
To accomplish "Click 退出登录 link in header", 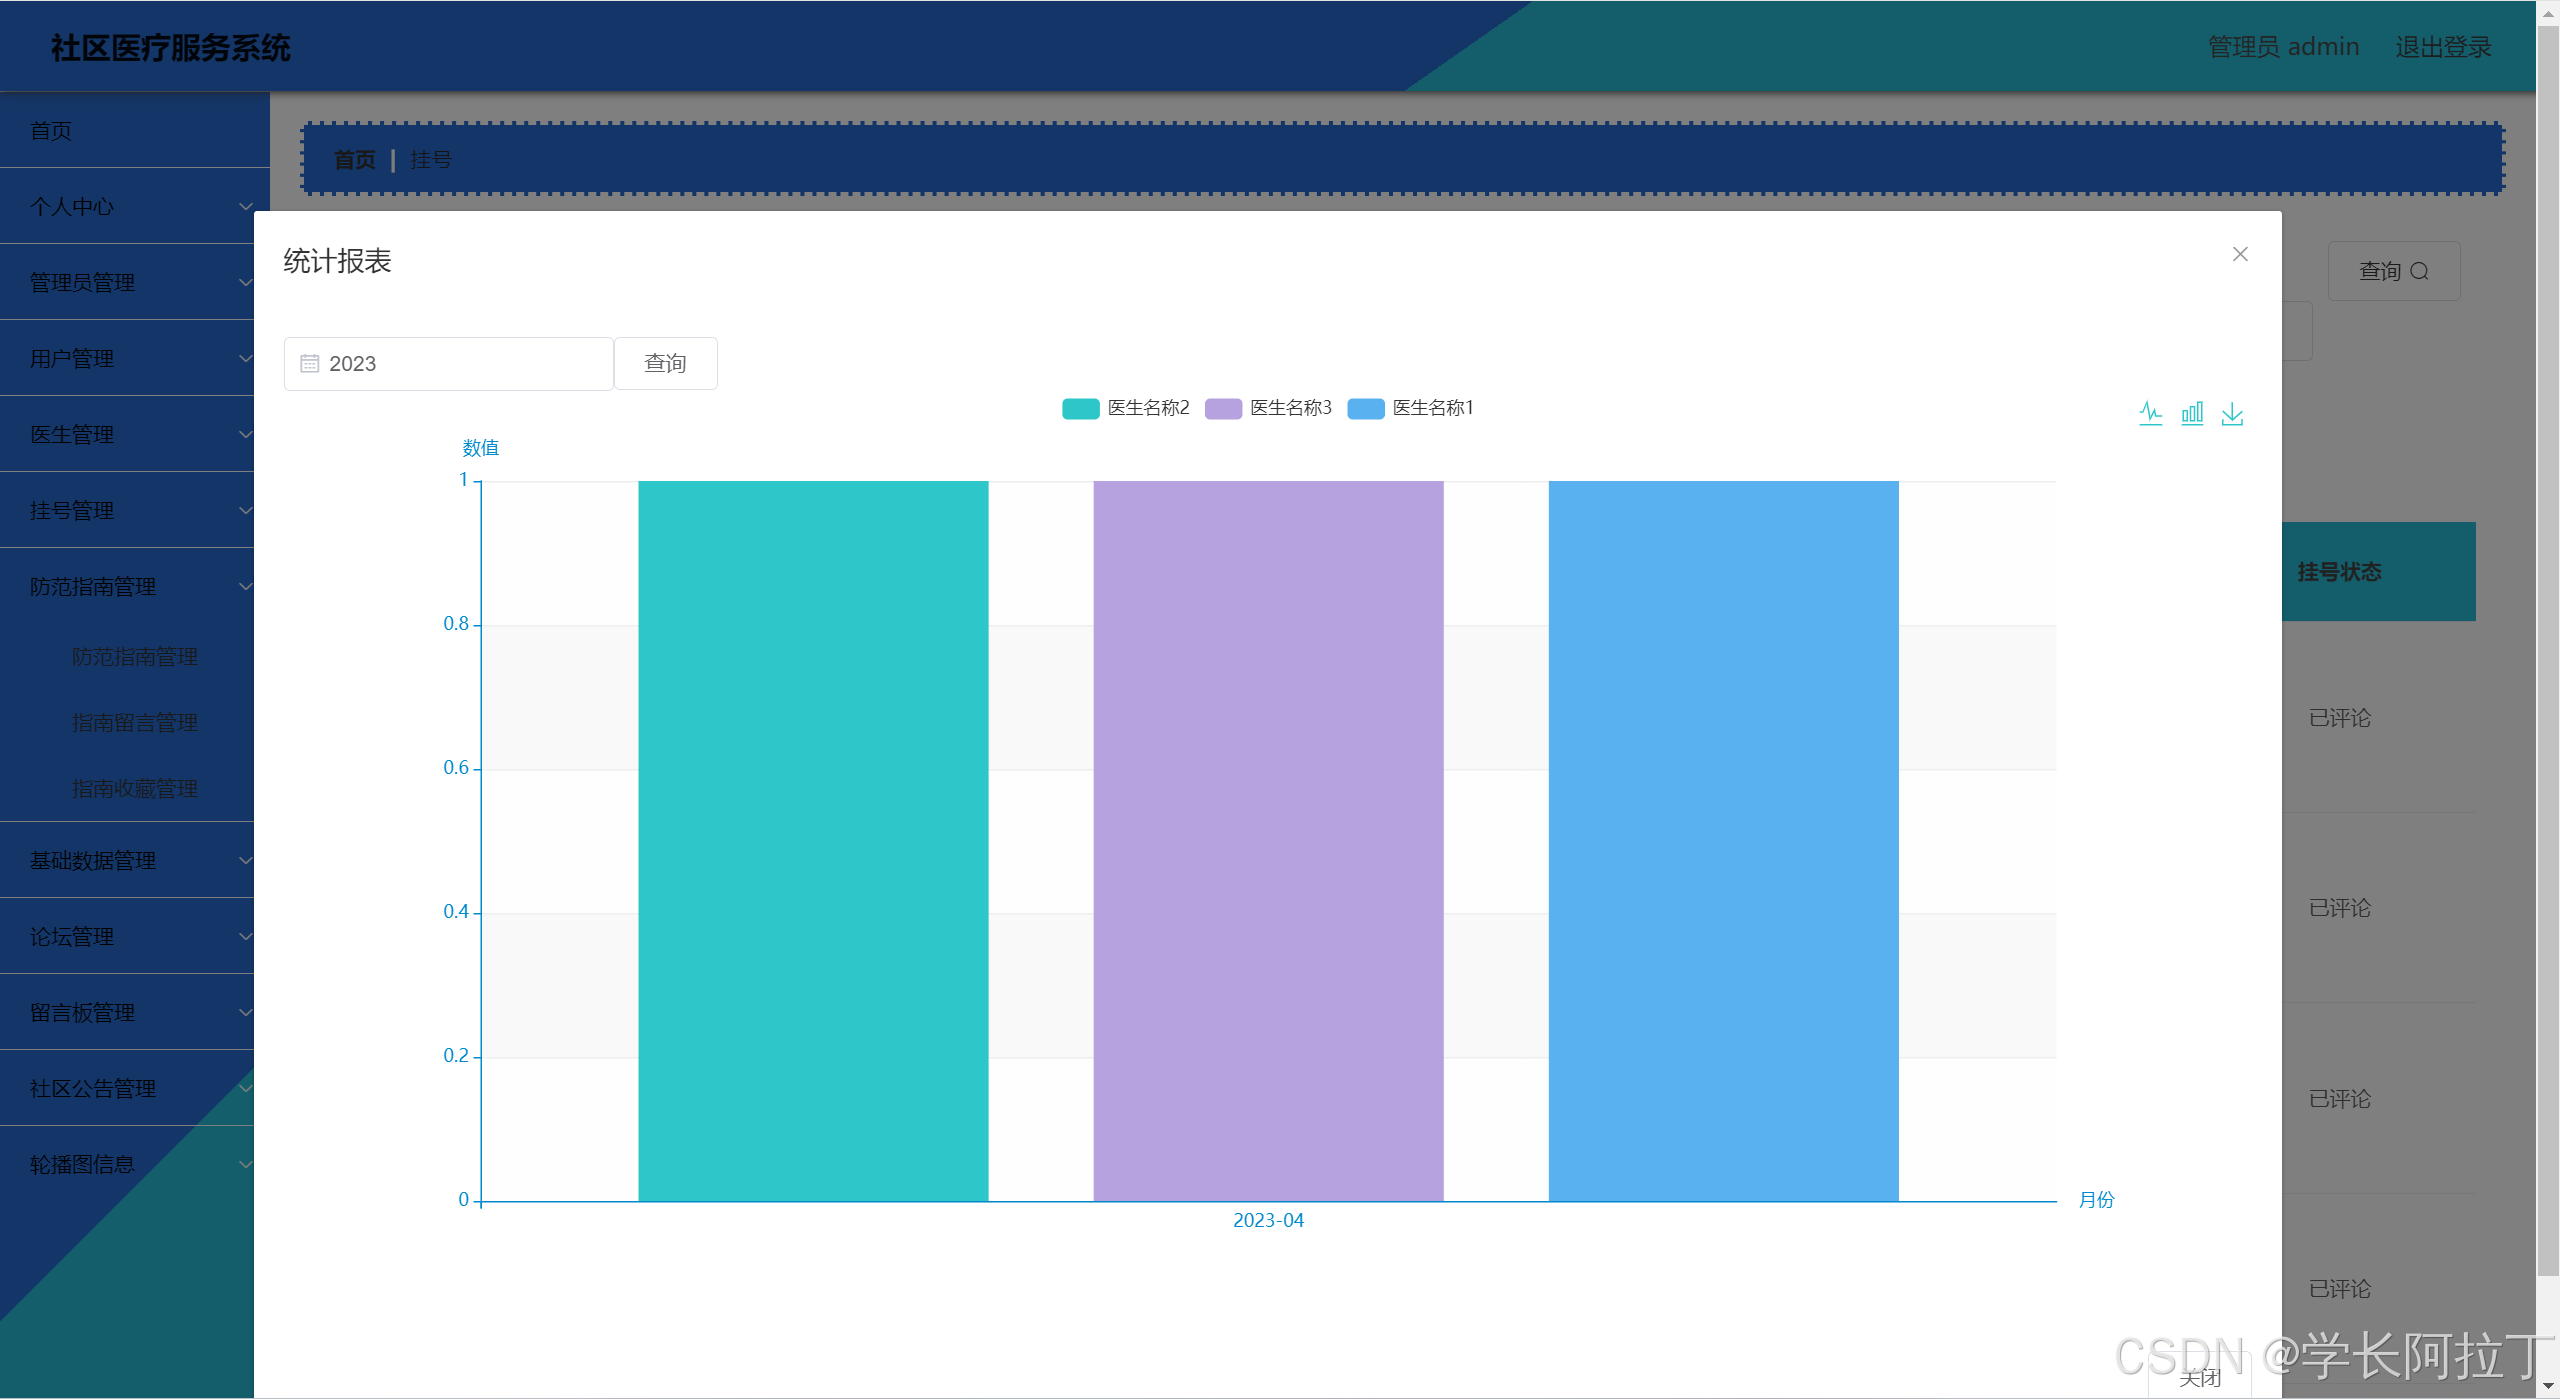I will [x=2442, y=47].
